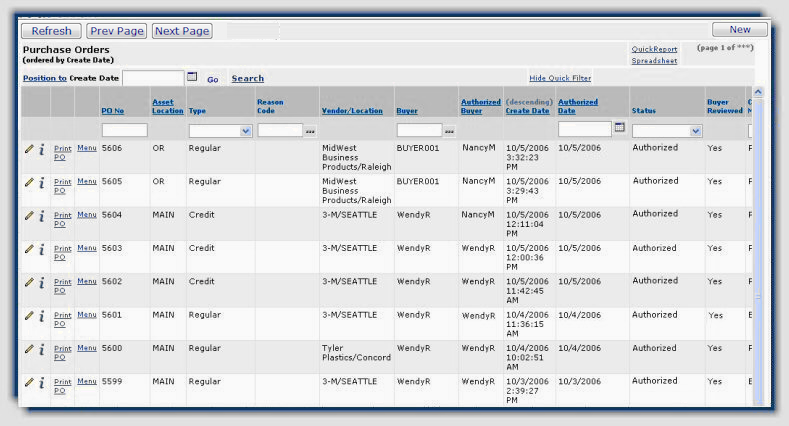This screenshot has width=789, height=426.
Task: View info icon for PO 5600
Action: [41, 349]
